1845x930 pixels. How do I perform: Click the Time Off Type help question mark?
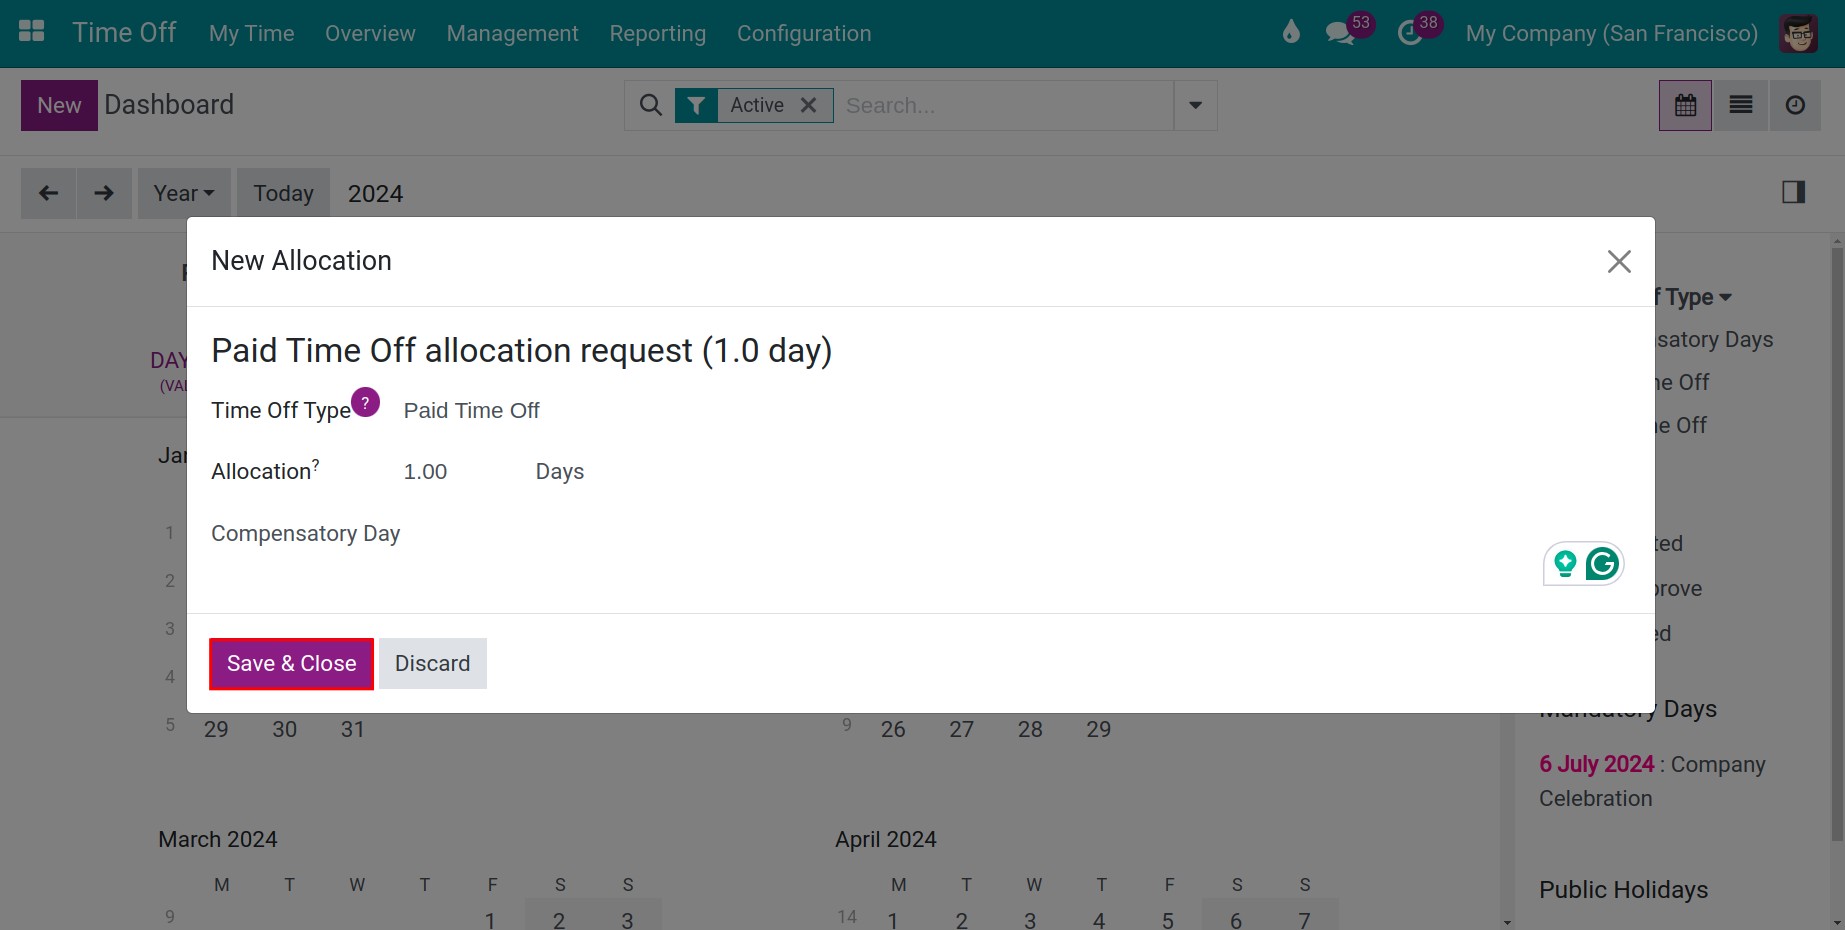coord(366,402)
